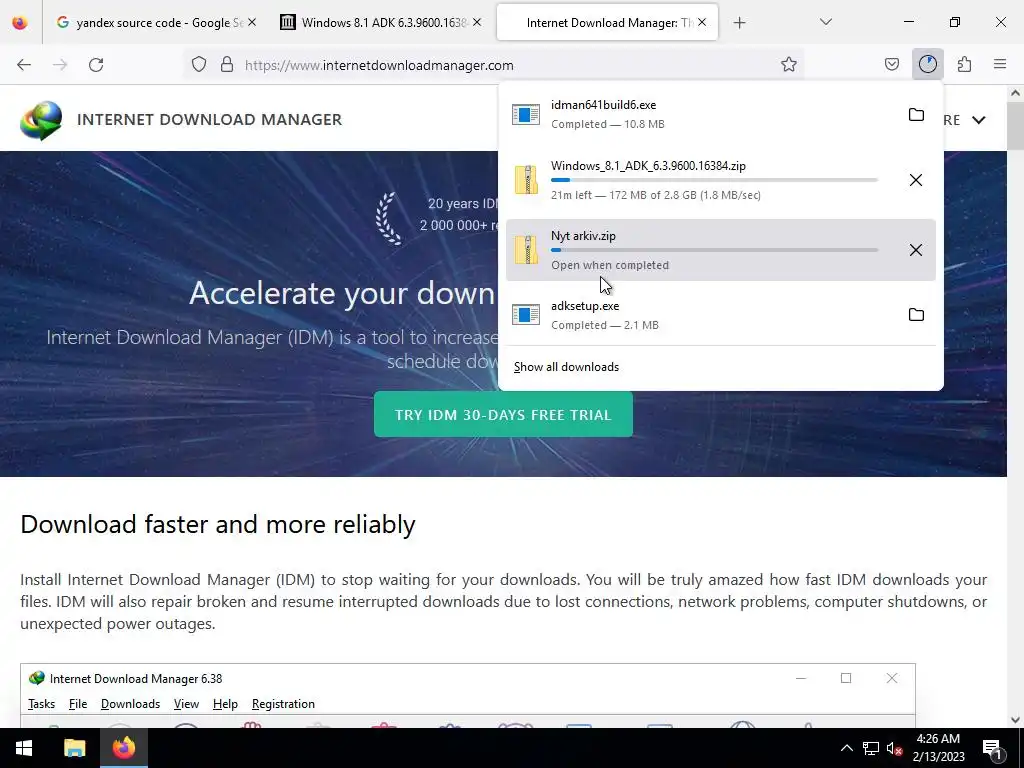Click INTERNET DOWNLOAD MANAGER site title

pyautogui.click(x=210, y=120)
